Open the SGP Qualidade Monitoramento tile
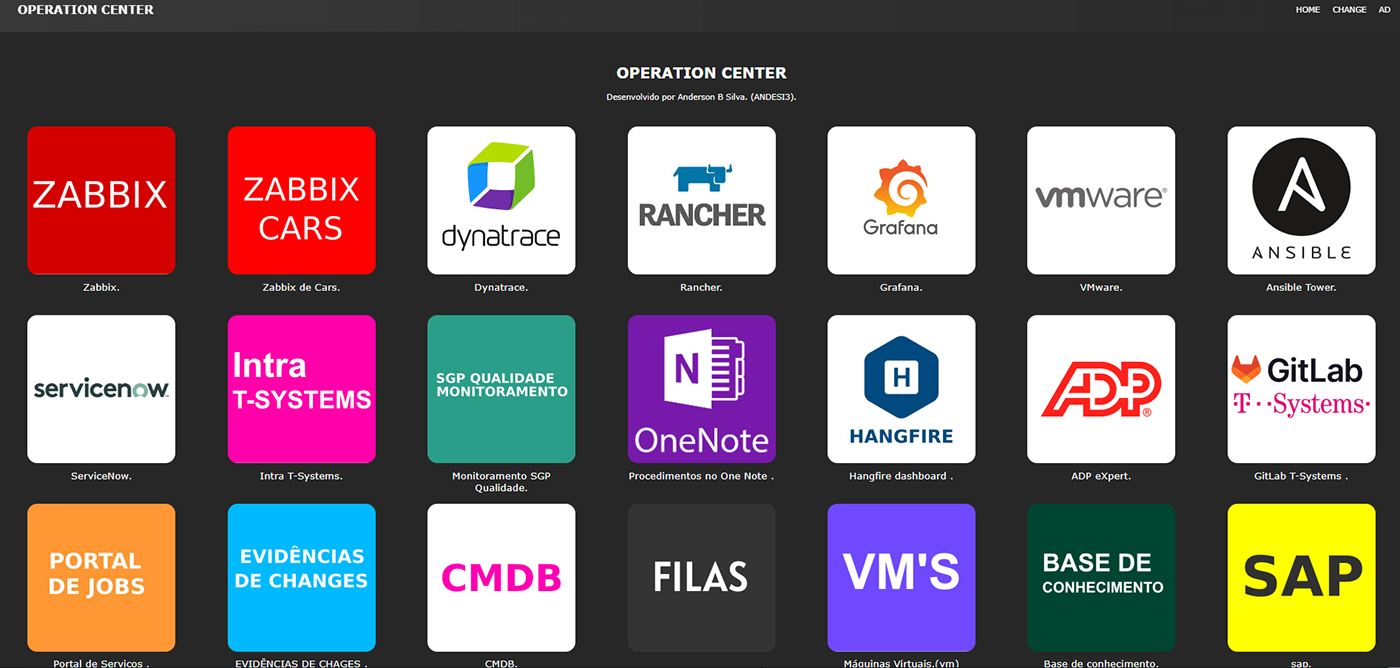Viewport: 1400px width, 668px height. pyautogui.click(x=501, y=389)
